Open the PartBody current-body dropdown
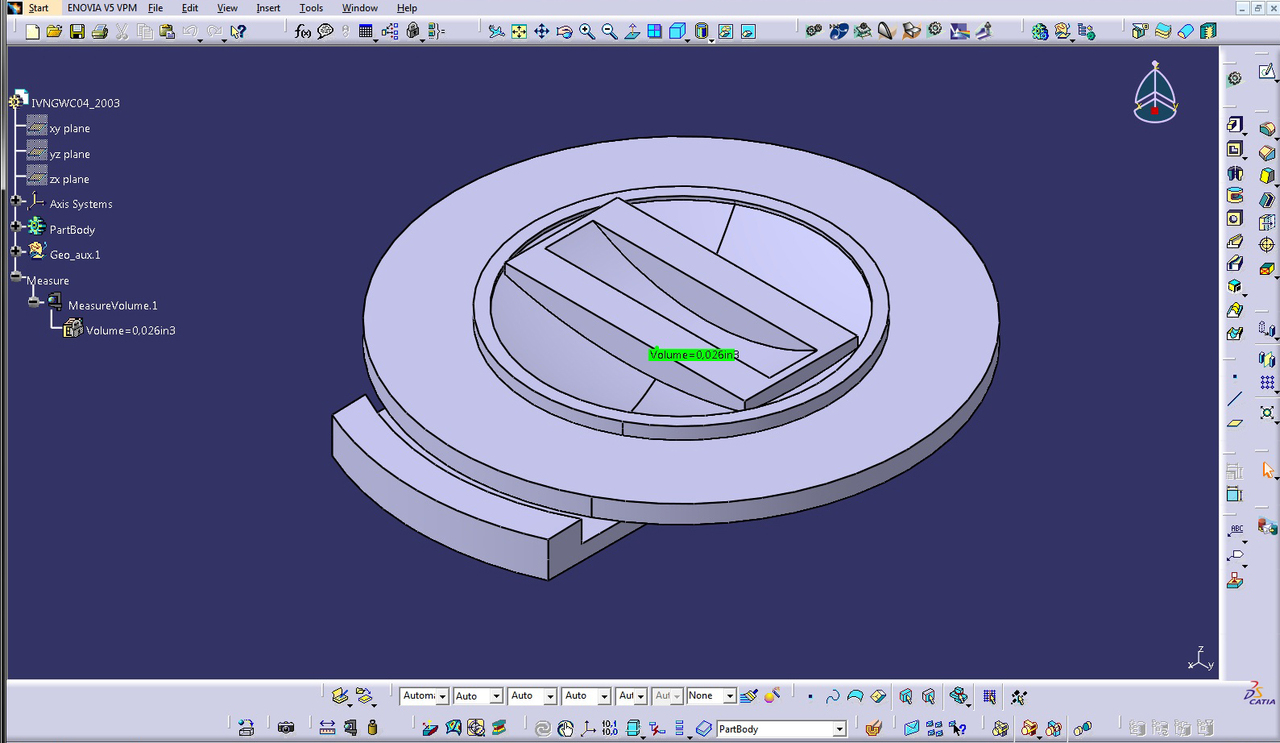Image resolution: width=1280 pixels, height=743 pixels. coord(839,729)
